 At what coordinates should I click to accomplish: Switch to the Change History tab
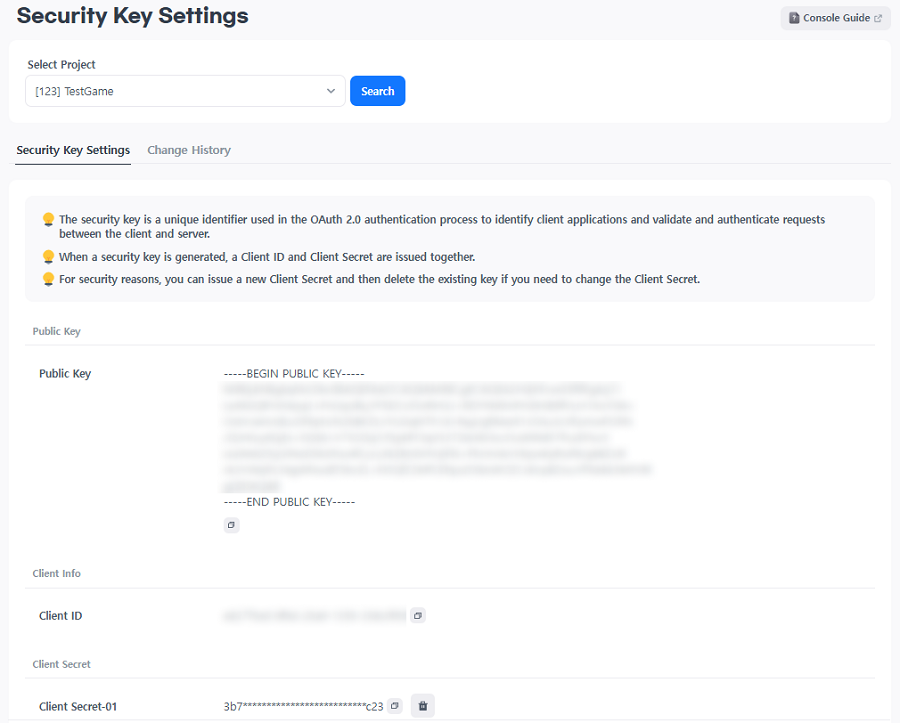189,150
